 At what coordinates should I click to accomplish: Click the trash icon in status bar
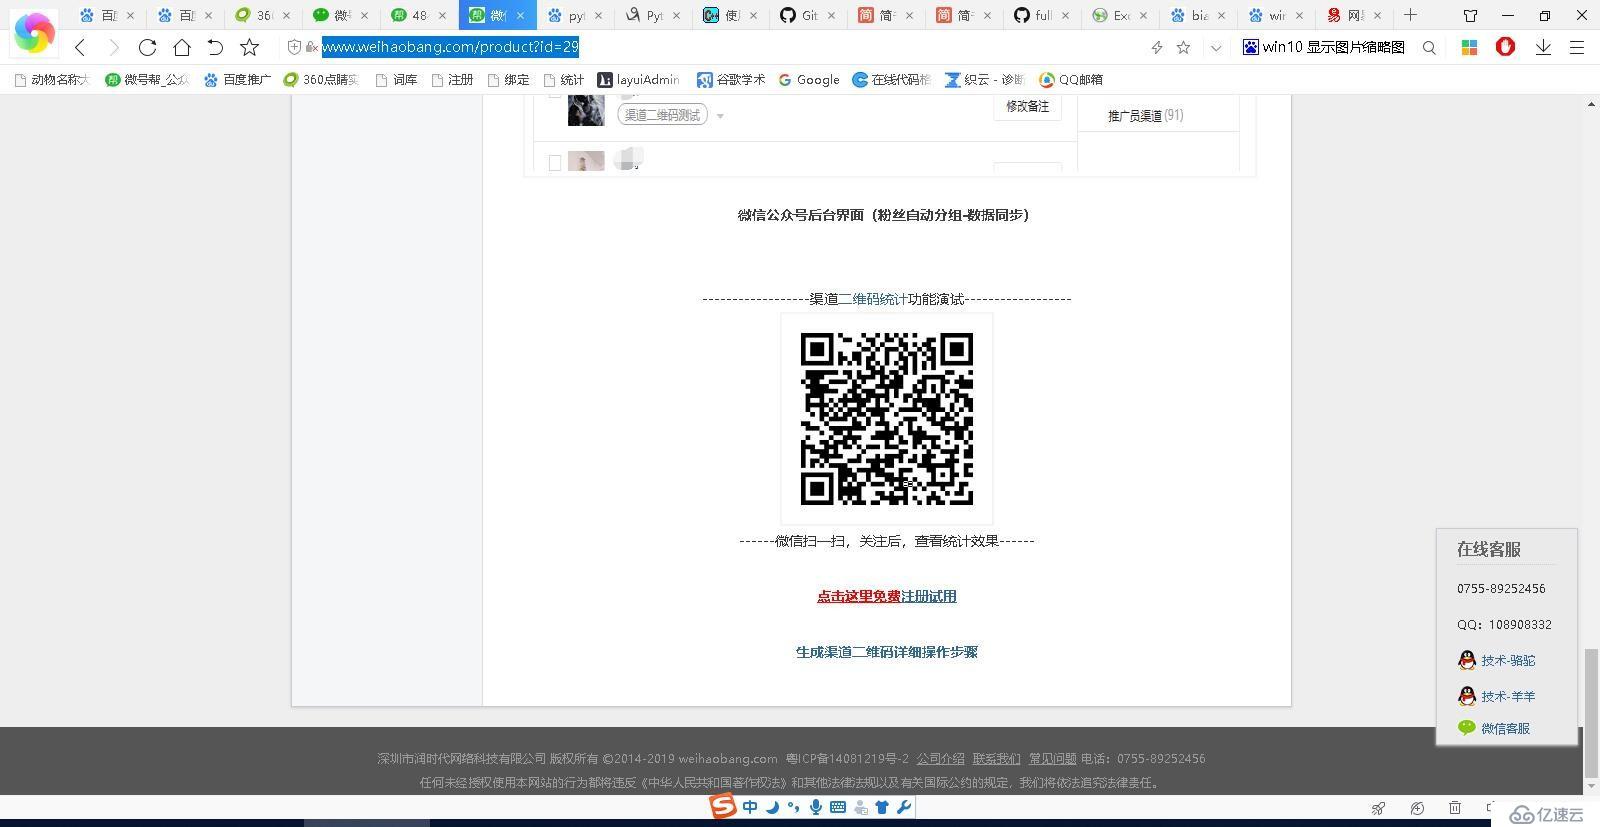tap(1455, 808)
